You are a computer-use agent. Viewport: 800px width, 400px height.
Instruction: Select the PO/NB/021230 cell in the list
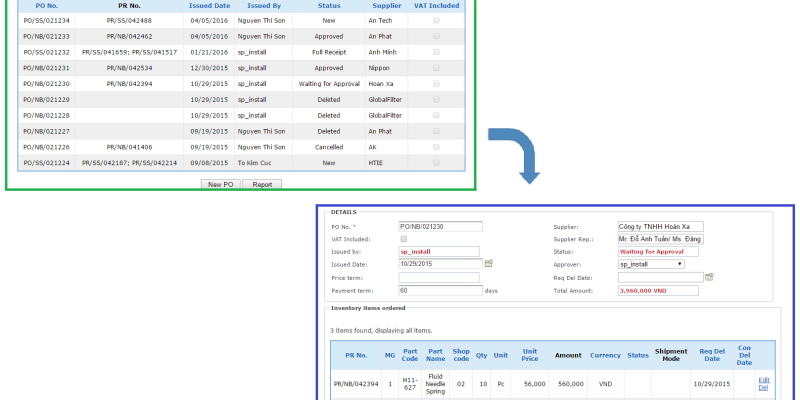tap(46, 84)
